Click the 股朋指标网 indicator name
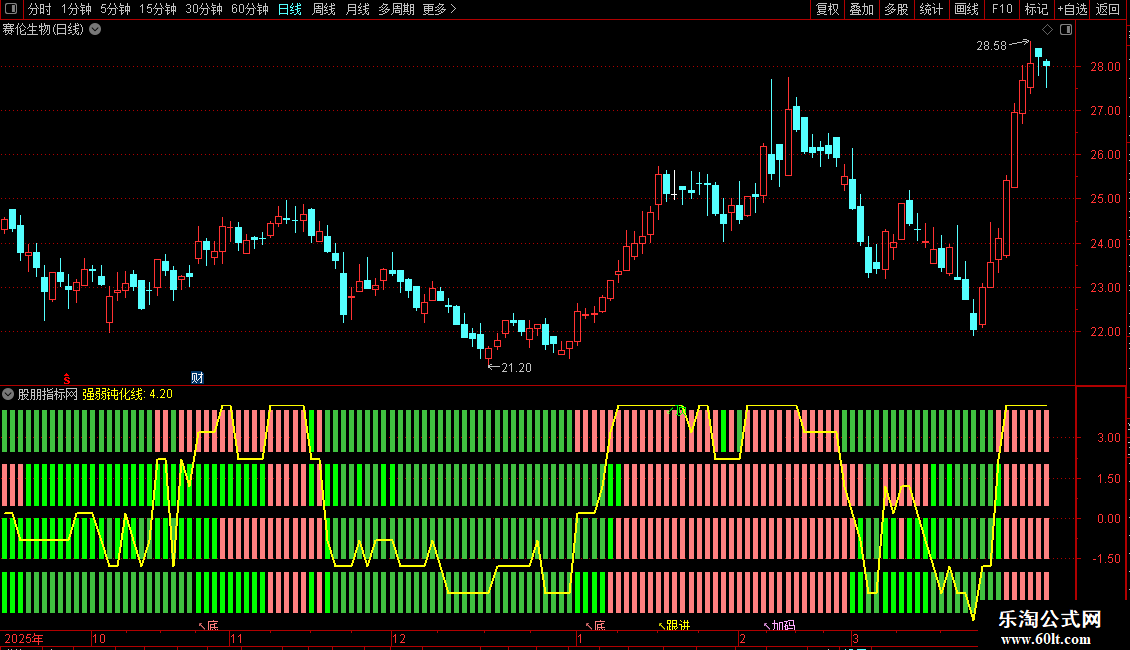1130x650 pixels. (48, 394)
